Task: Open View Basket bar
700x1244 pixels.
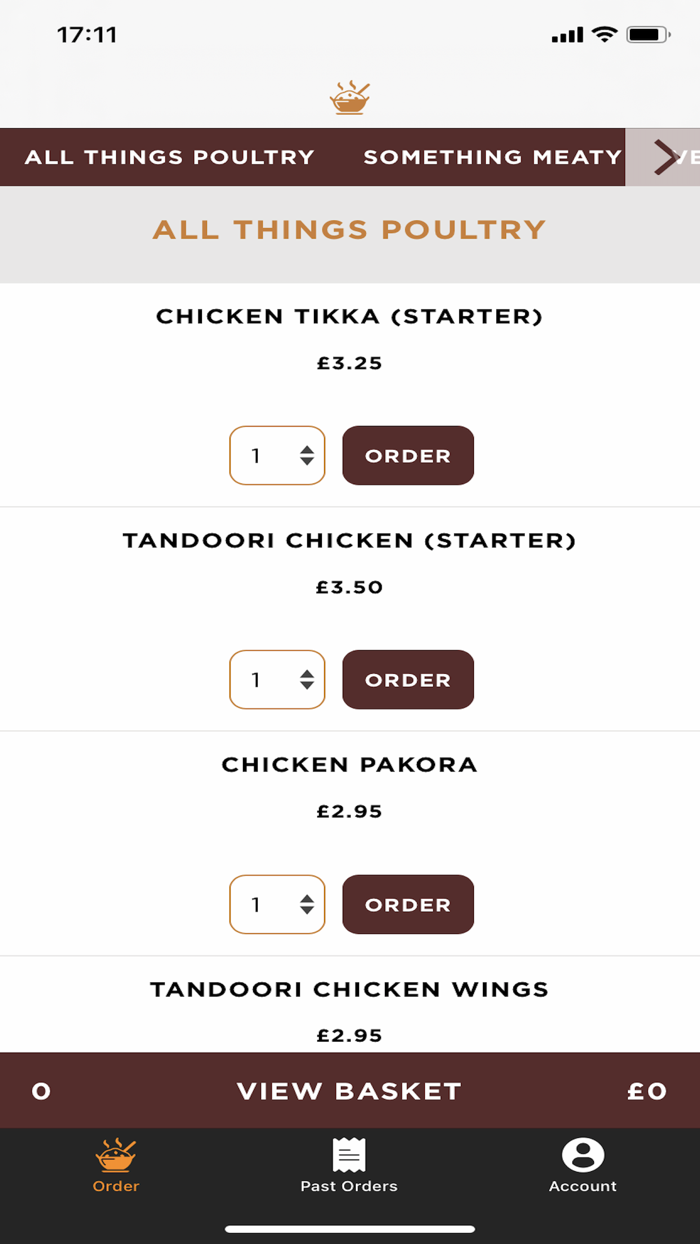Action: point(349,1091)
